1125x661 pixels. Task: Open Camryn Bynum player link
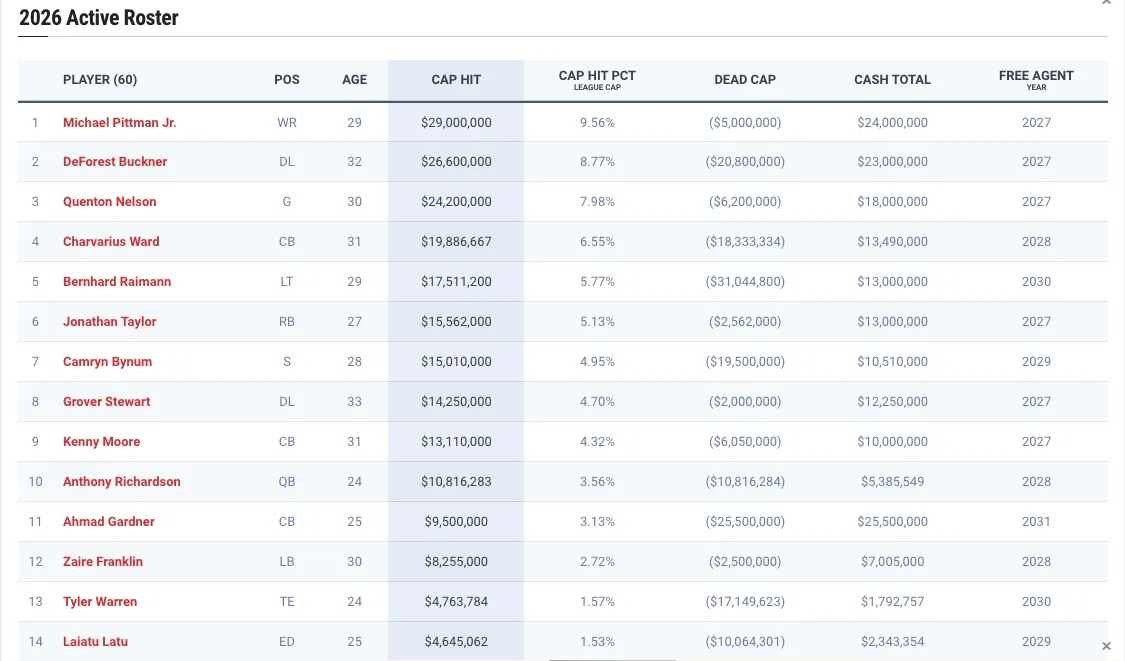point(107,362)
